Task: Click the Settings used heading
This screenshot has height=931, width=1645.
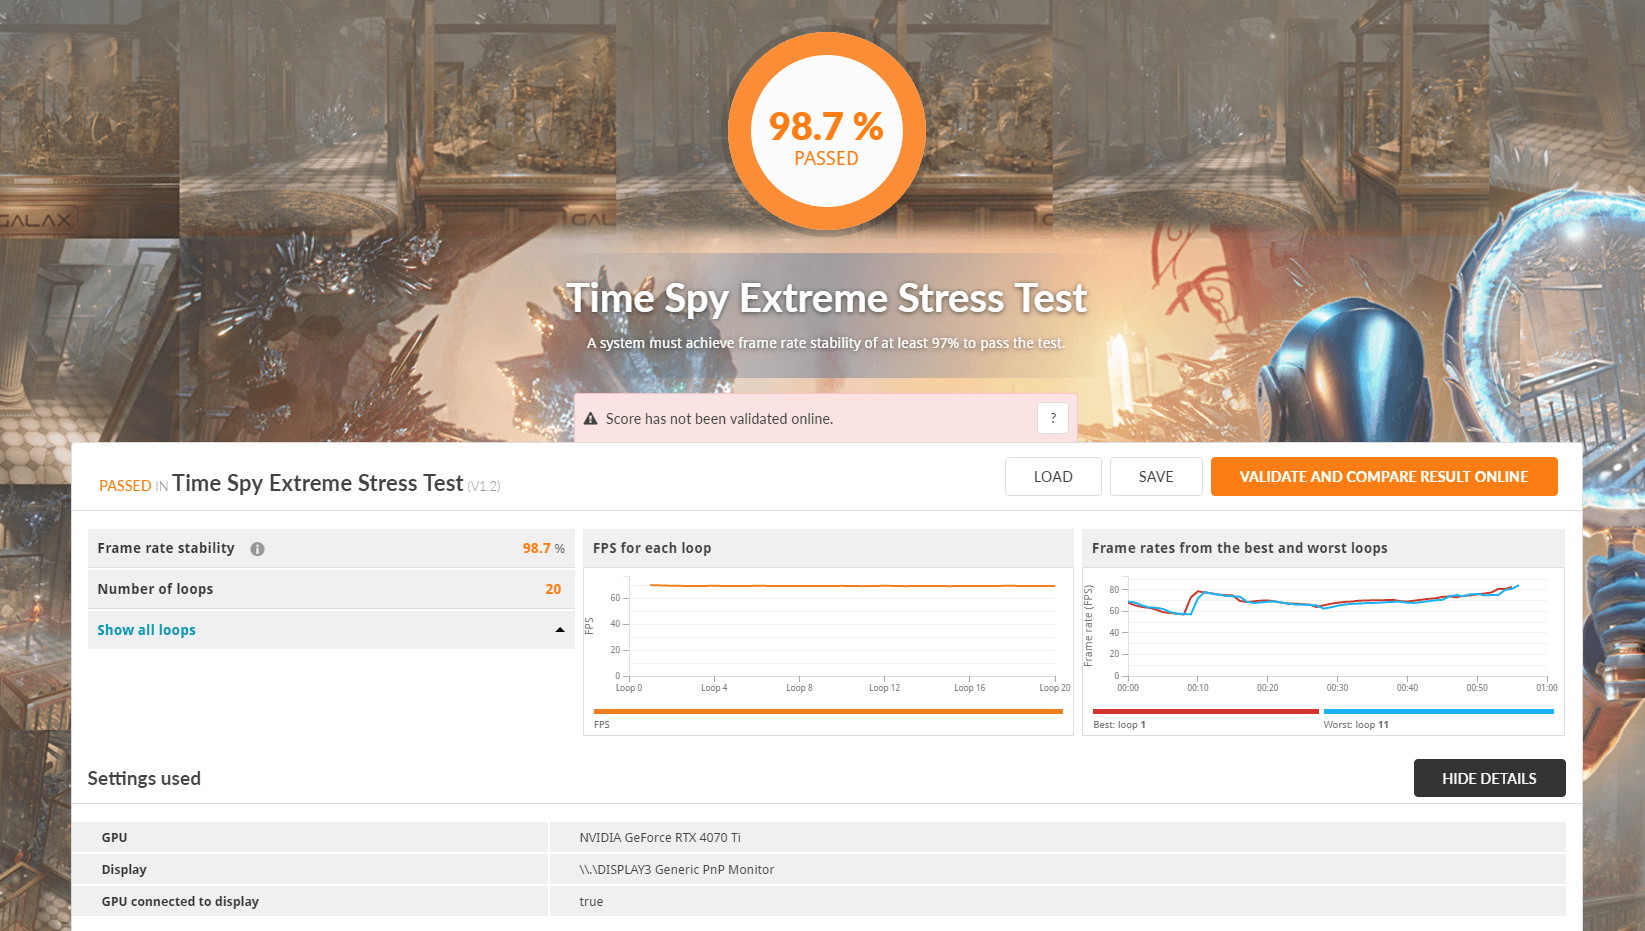Action: [x=144, y=778]
